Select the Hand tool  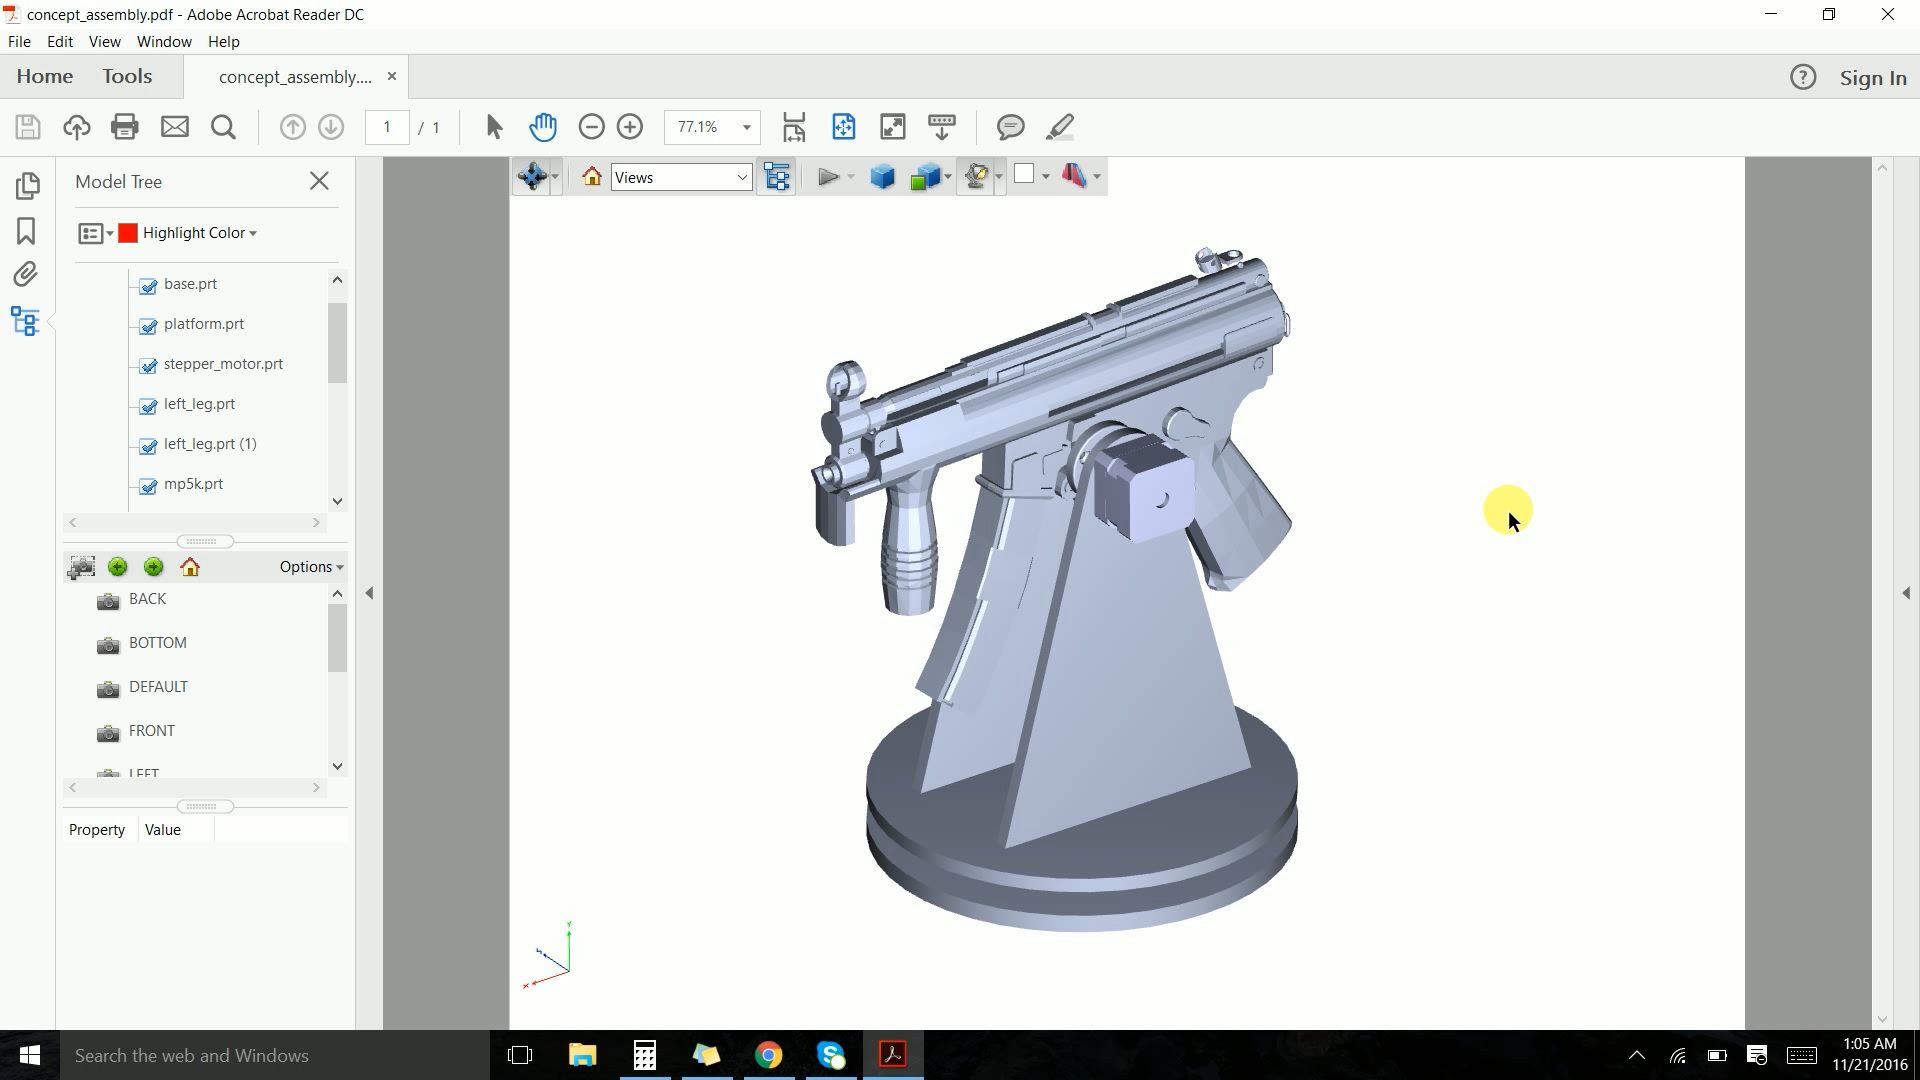click(x=543, y=127)
